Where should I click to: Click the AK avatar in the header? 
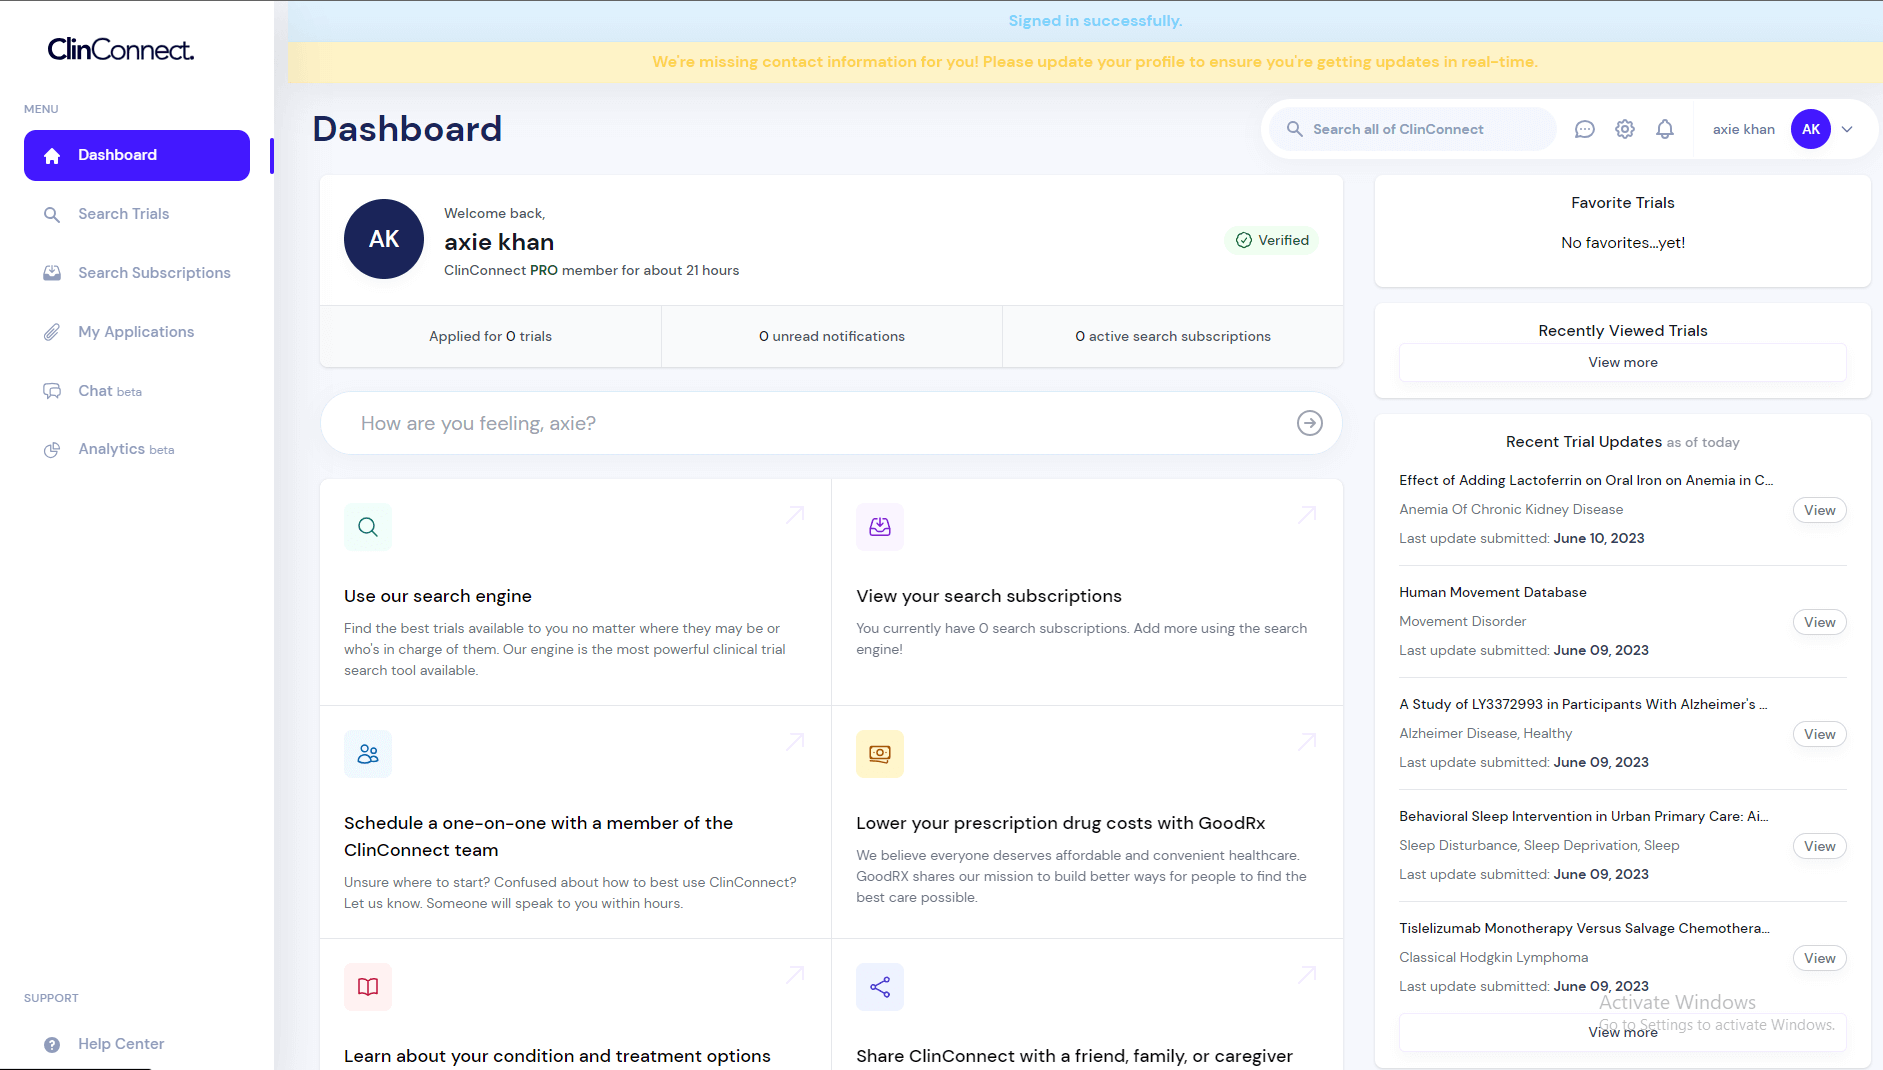pyautogui.click(x=1810, y=129)
